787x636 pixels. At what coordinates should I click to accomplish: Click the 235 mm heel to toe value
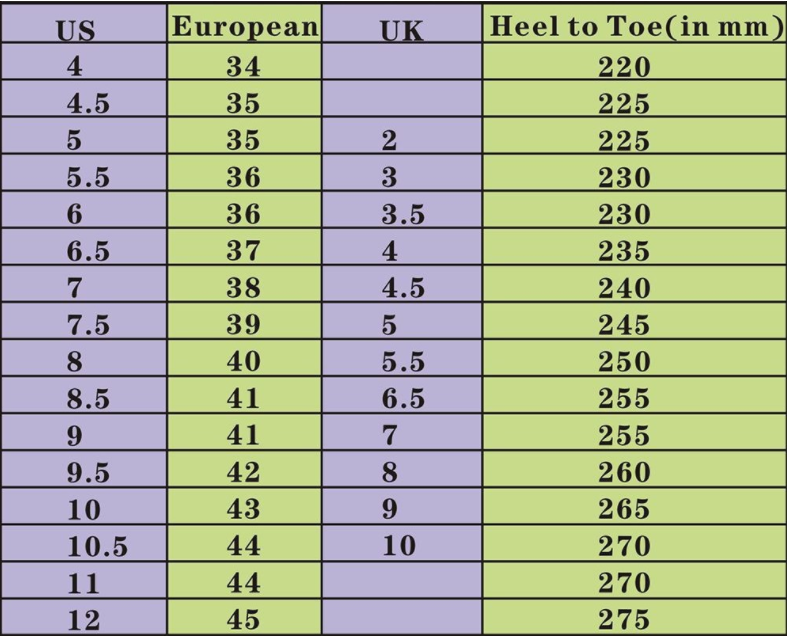point(624,251)
